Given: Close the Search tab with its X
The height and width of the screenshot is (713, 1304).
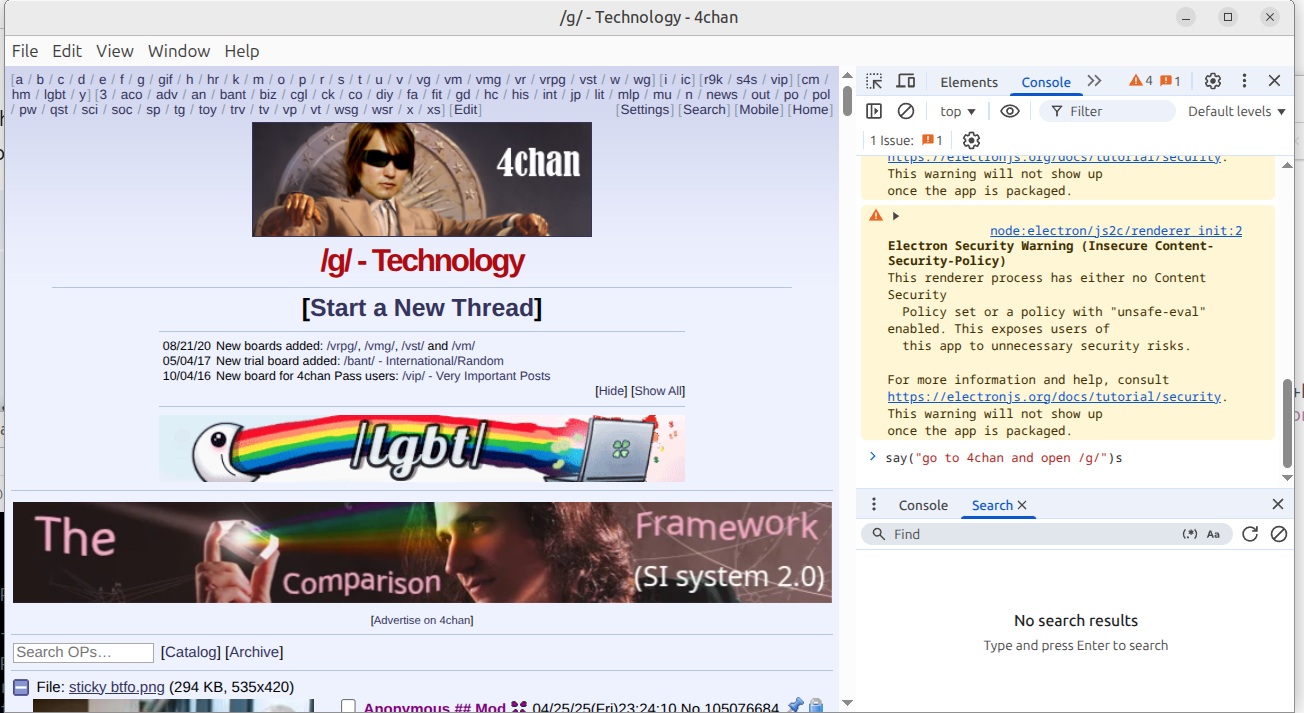Looking at the screenshot, I should click(x=1022, y=505).
